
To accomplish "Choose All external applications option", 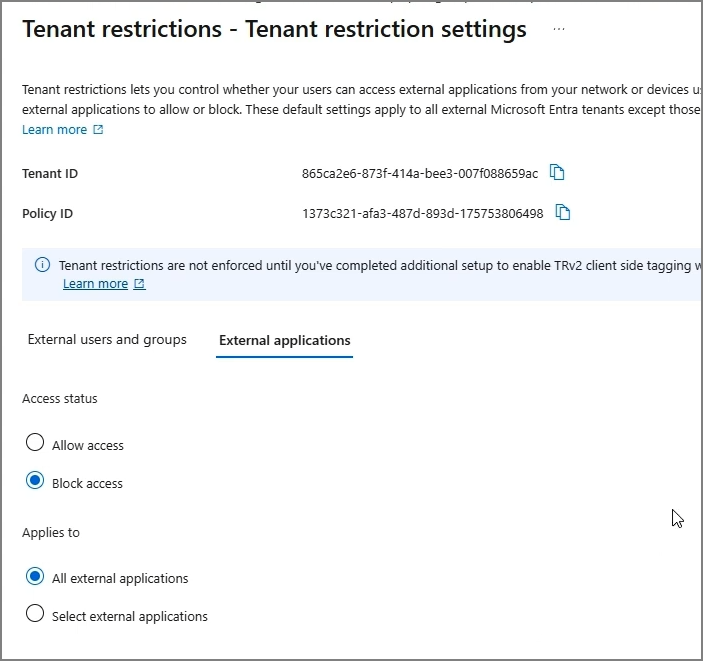I will [35, 576].
